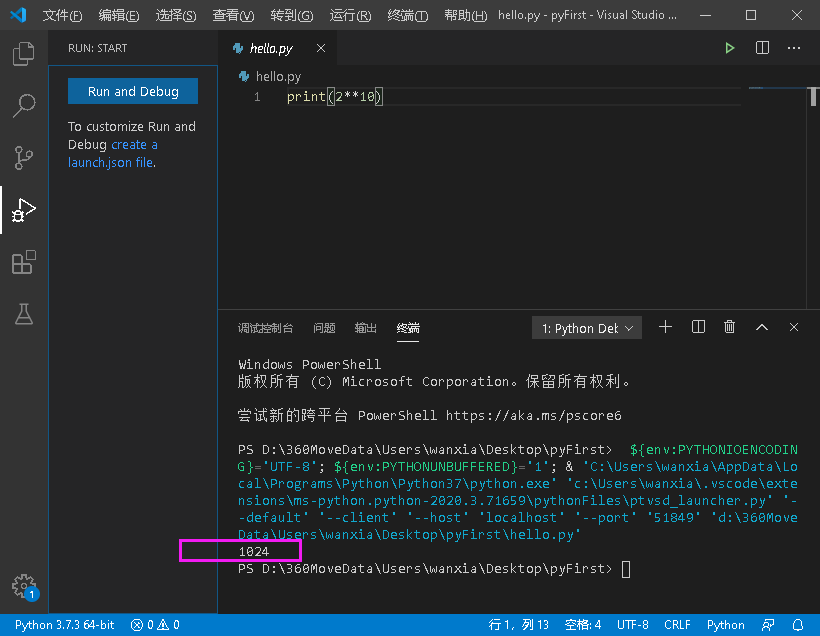Image resolution: width=820 pixels, height=636 pixels.
Task: Add a new terminal with the plus icon
Action: click(665, 326)
